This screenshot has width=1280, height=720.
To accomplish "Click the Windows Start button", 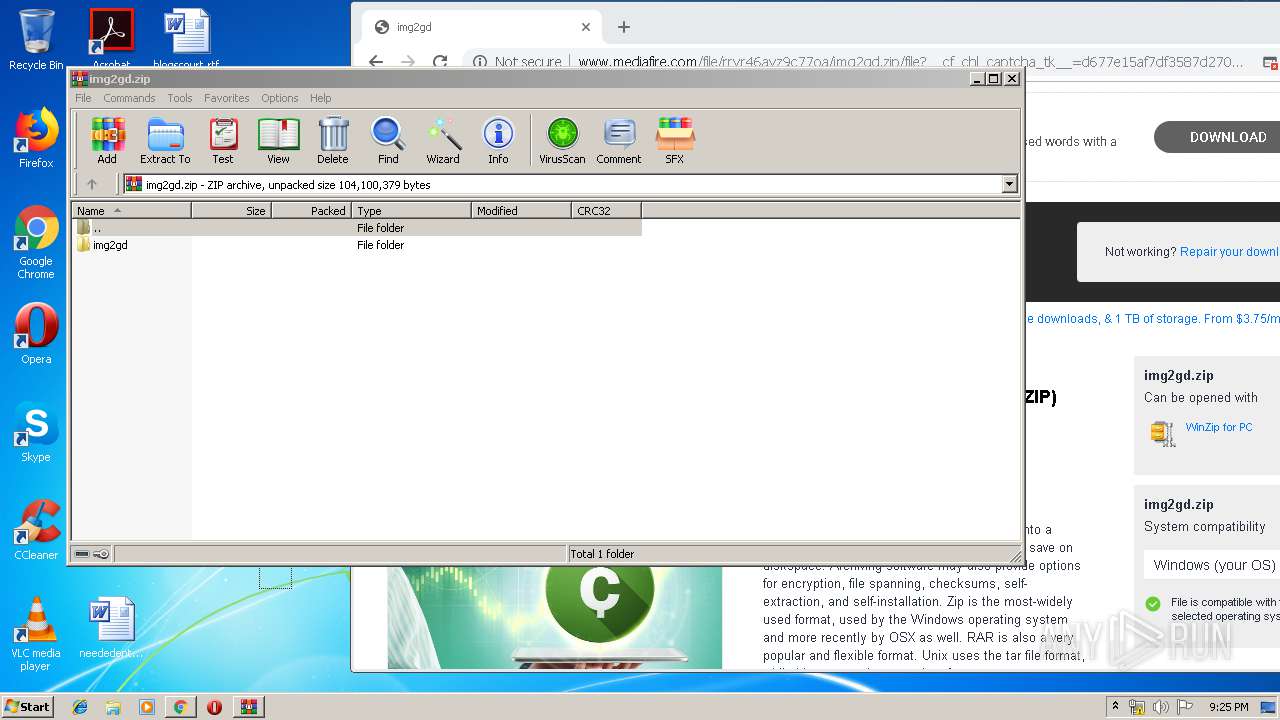I will [x=28, y=706].
